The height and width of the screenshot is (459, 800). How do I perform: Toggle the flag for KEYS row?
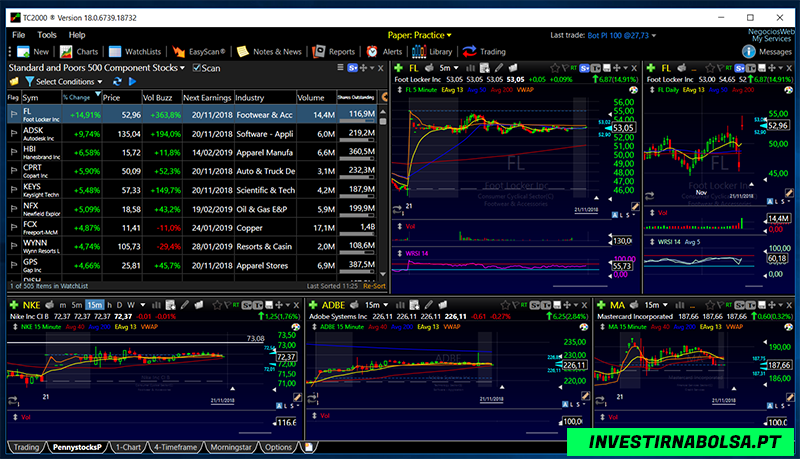(14, 190)
